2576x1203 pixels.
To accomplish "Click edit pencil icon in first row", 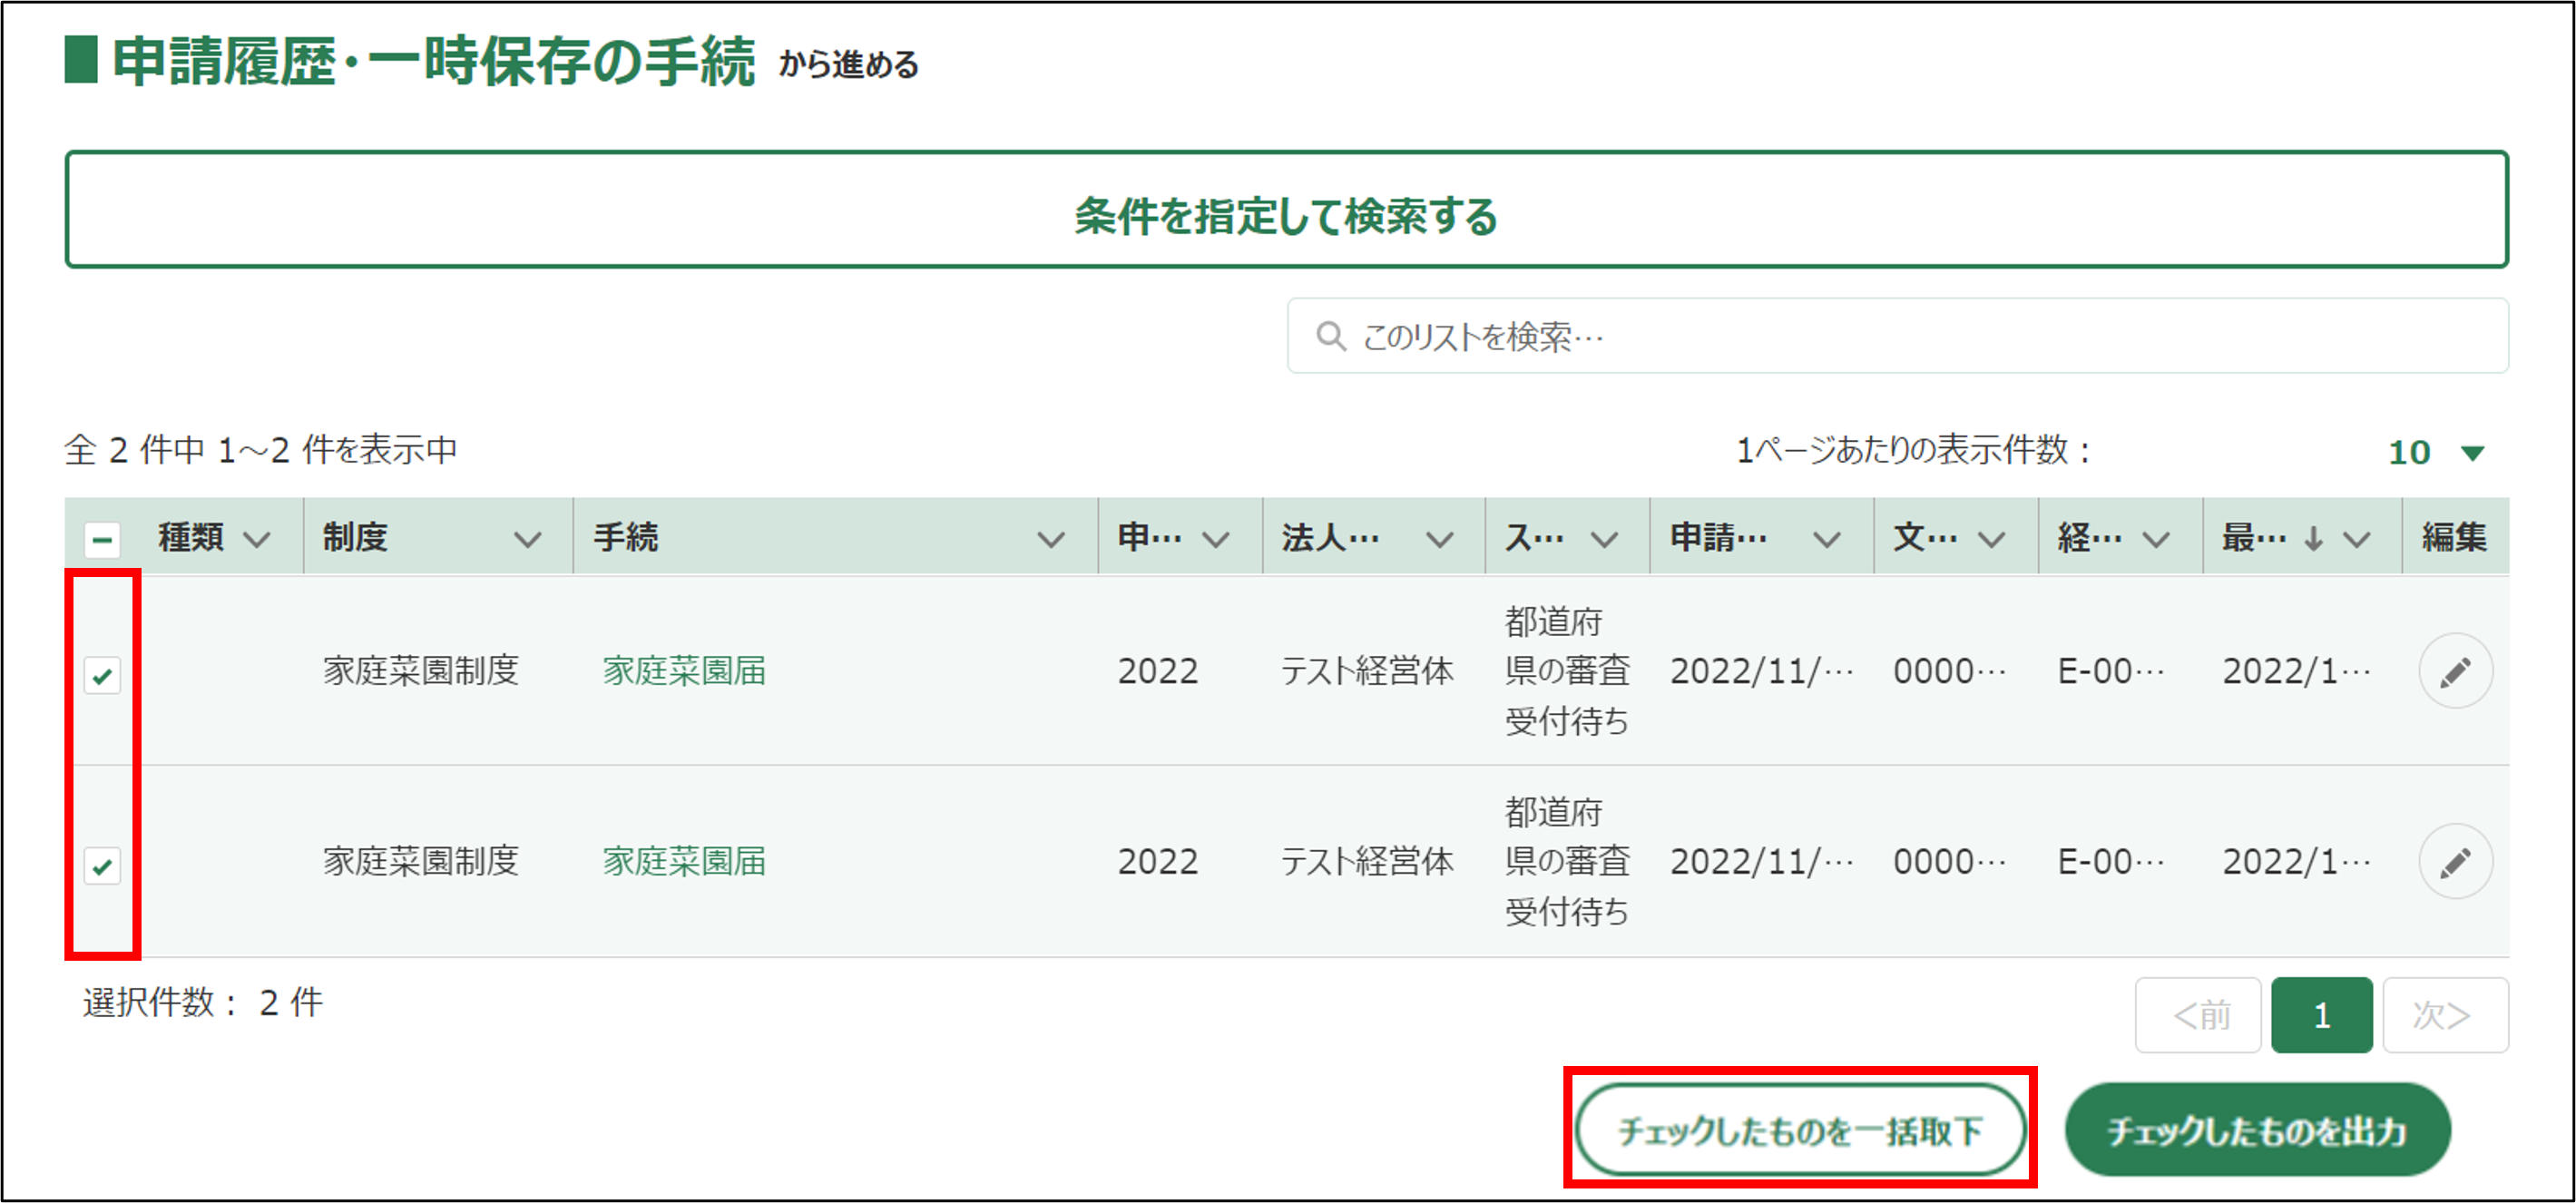I will (2454, 671).
